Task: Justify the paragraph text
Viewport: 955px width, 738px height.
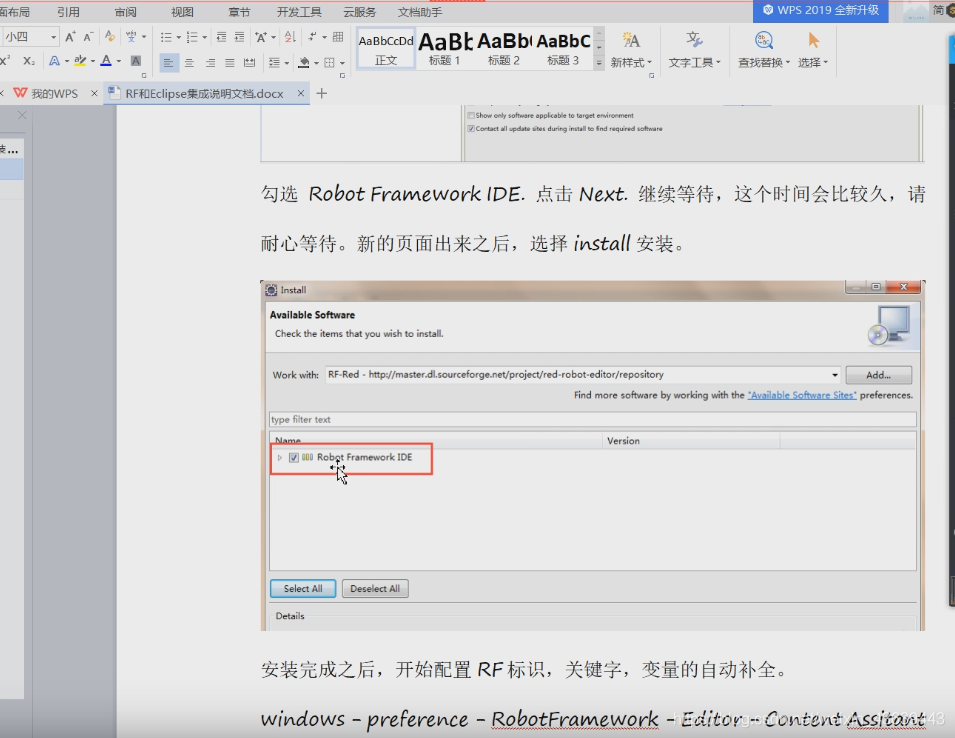Action: 230,62
